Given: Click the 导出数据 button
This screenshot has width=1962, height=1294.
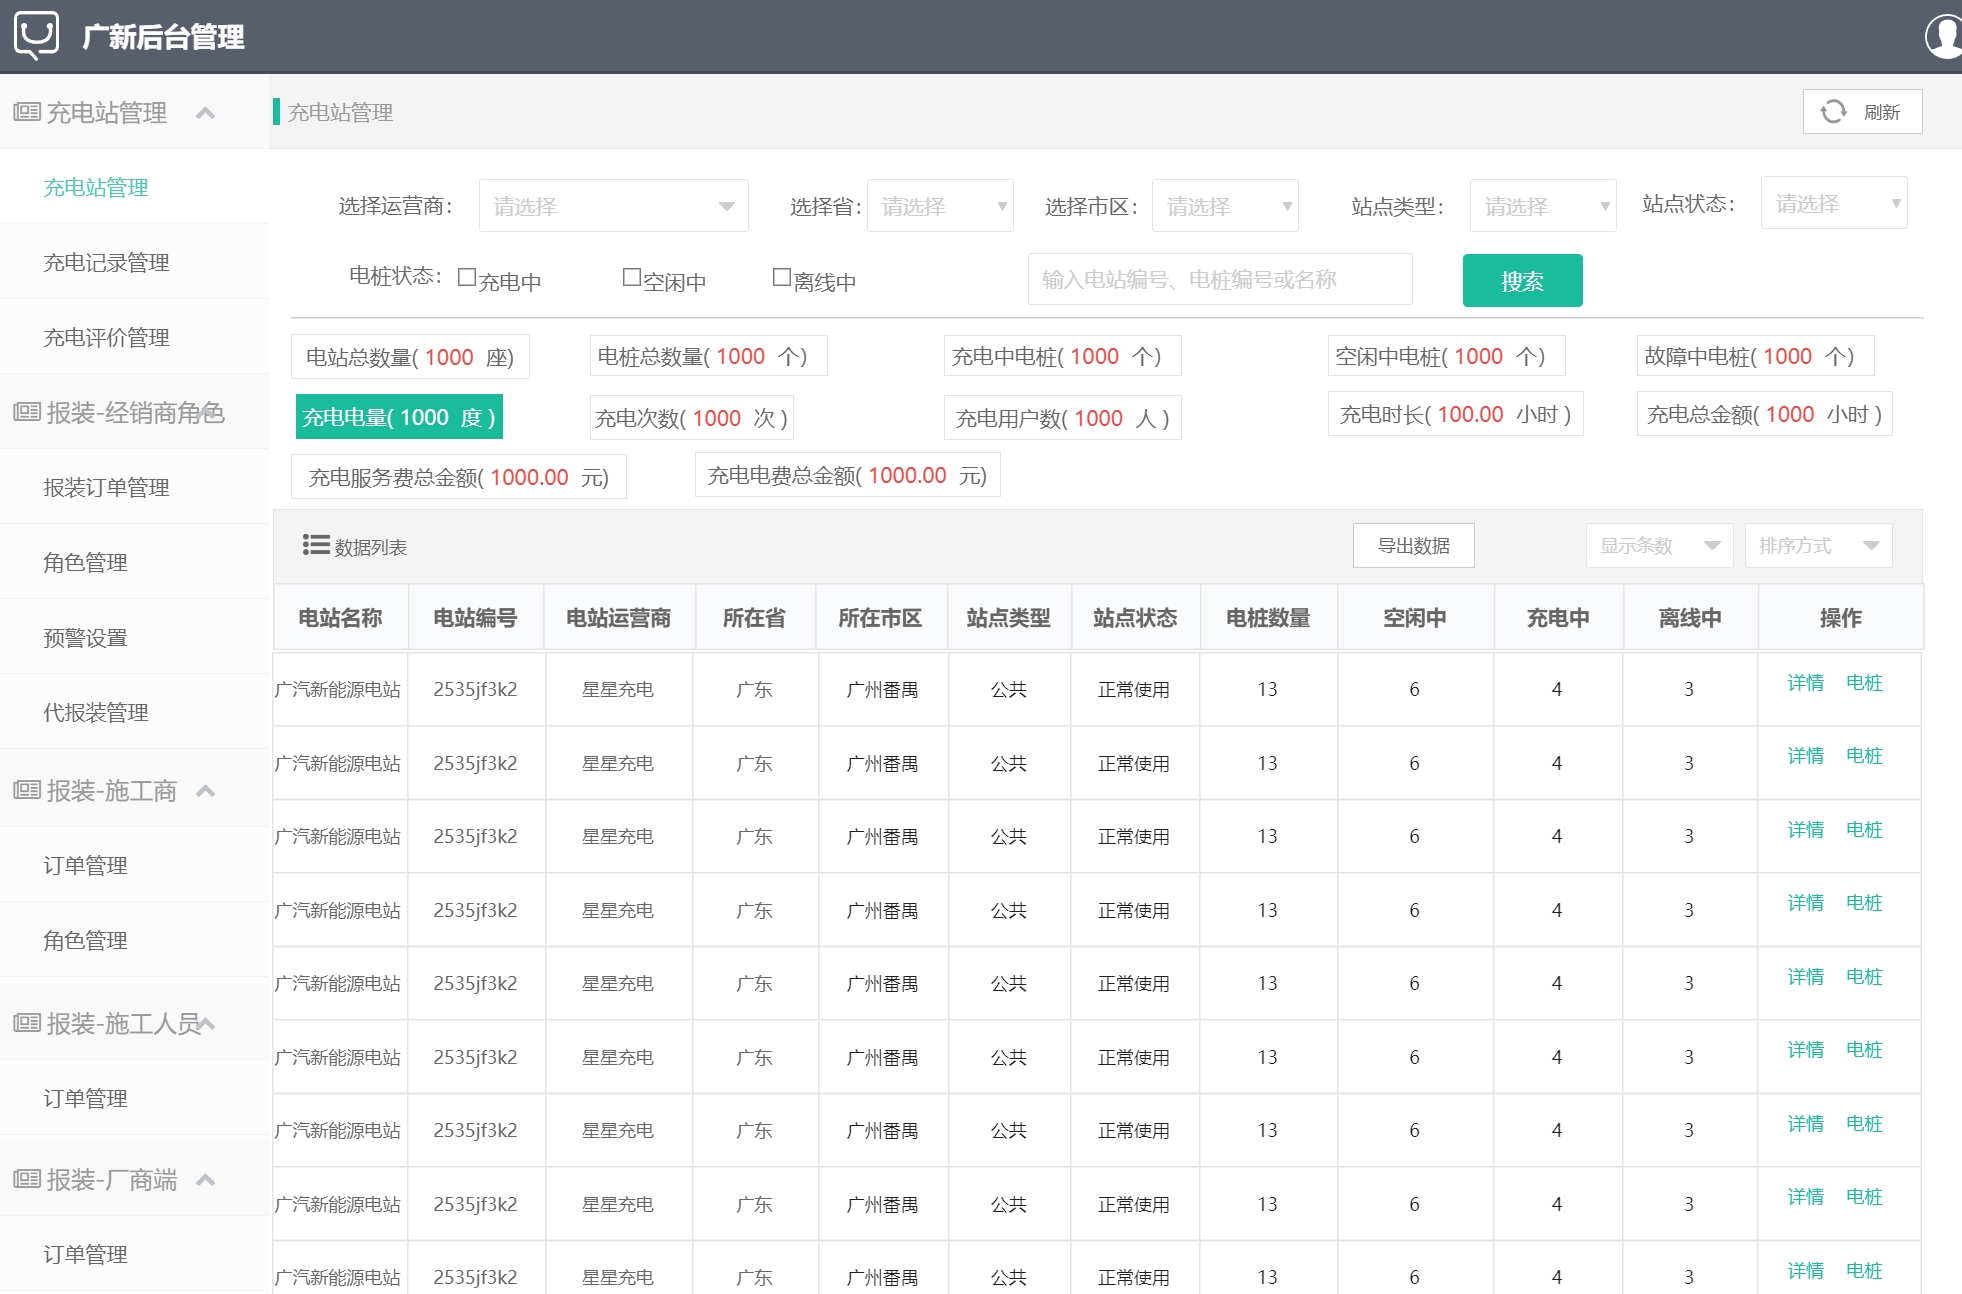Looking at the screenshot, I should click(1413, 545).
